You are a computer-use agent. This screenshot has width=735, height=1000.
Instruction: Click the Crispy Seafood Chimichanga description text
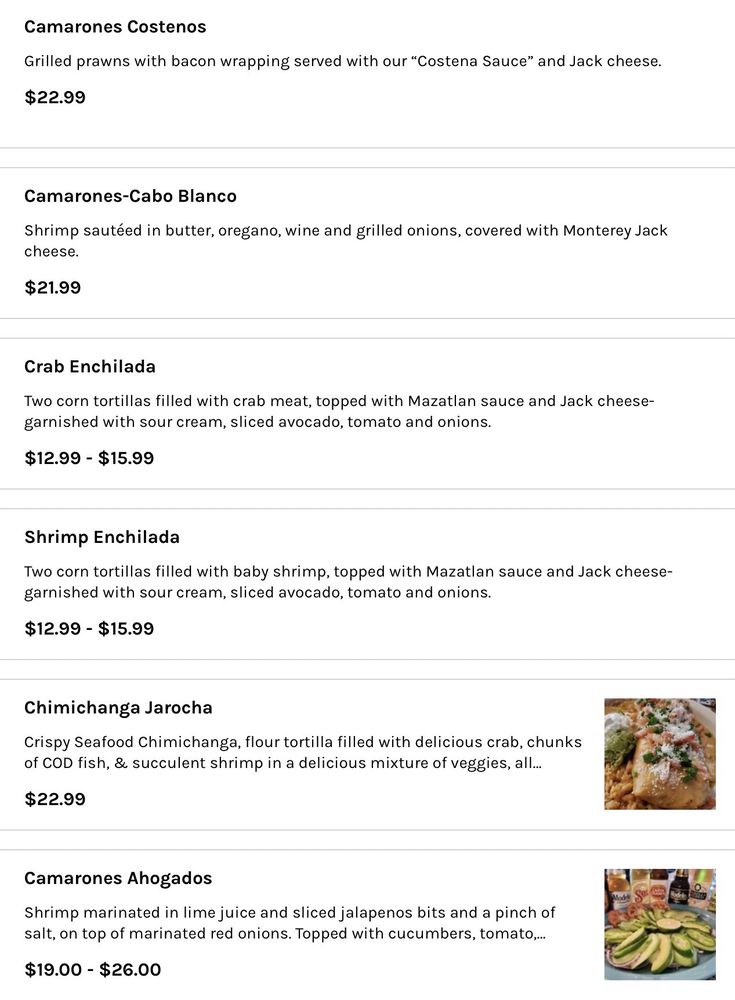pos(302,753)
